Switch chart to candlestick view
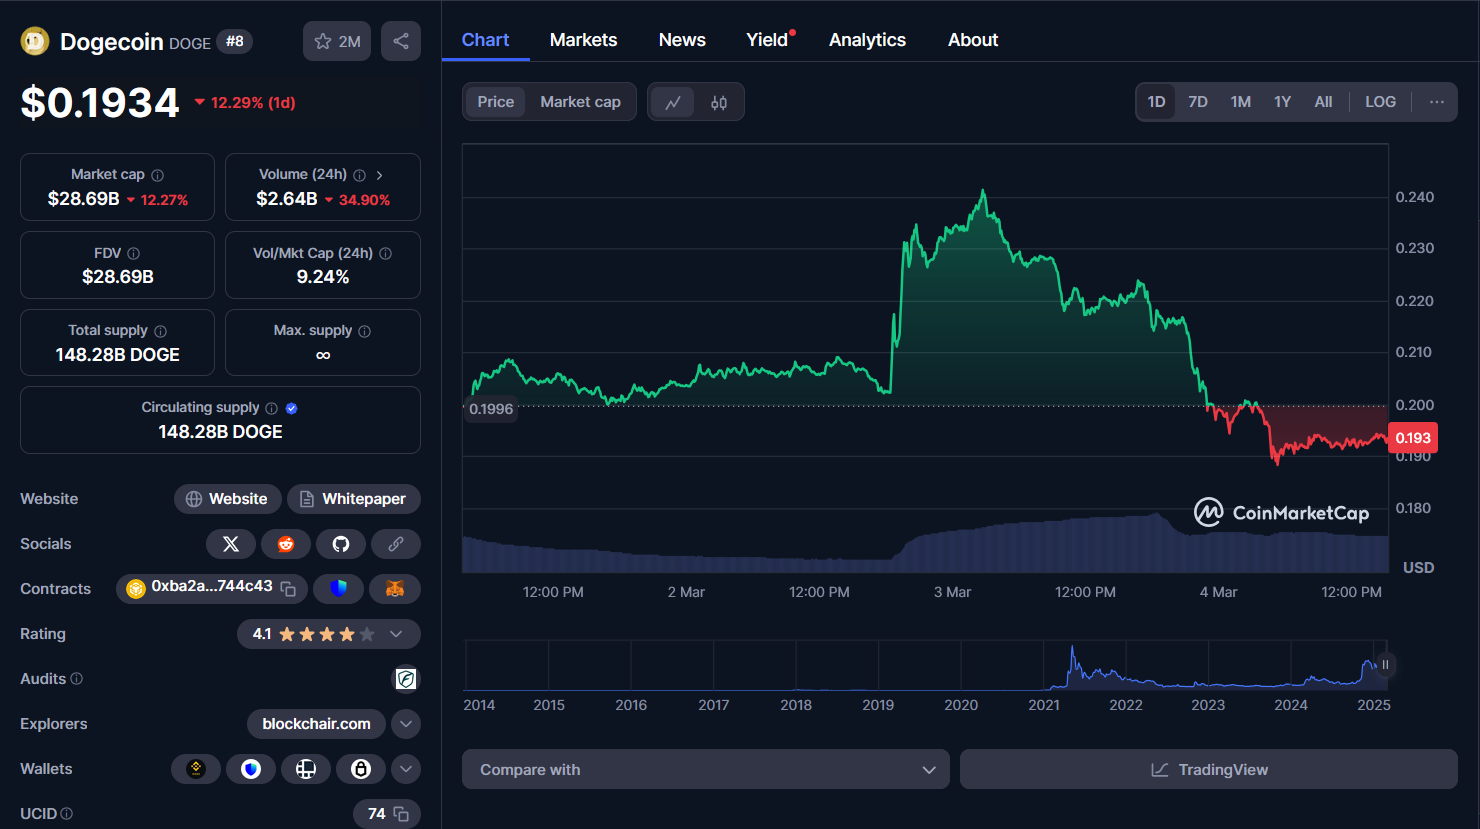This screenshot has height=829, width=1480. 718,101
